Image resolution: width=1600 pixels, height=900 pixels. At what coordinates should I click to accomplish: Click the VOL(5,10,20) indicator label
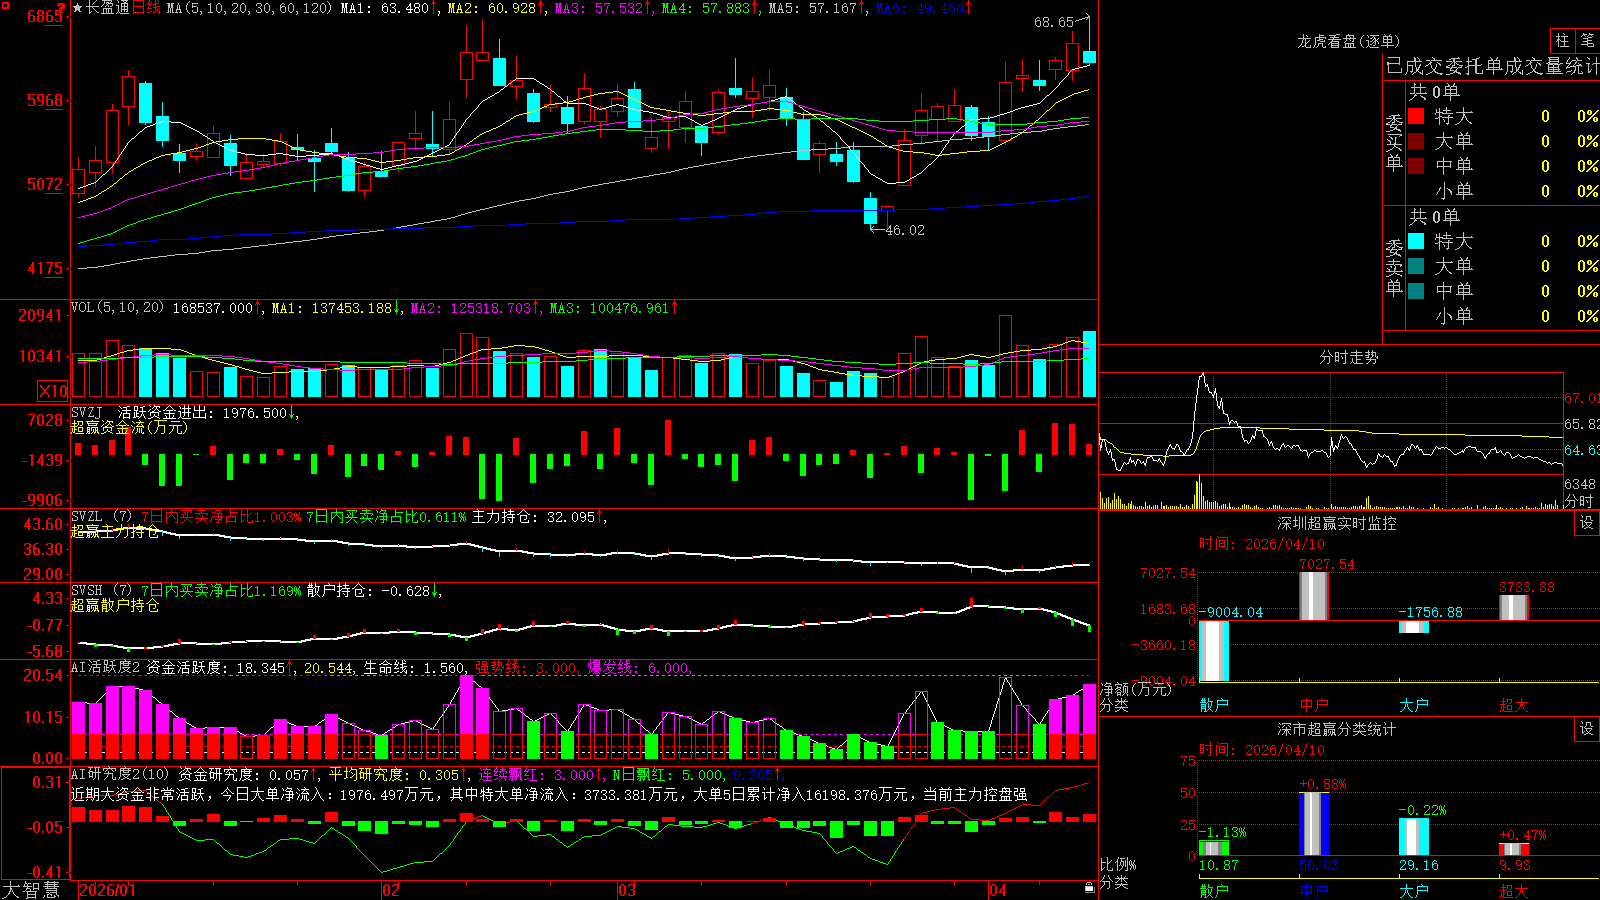click(x=118, y=308)
